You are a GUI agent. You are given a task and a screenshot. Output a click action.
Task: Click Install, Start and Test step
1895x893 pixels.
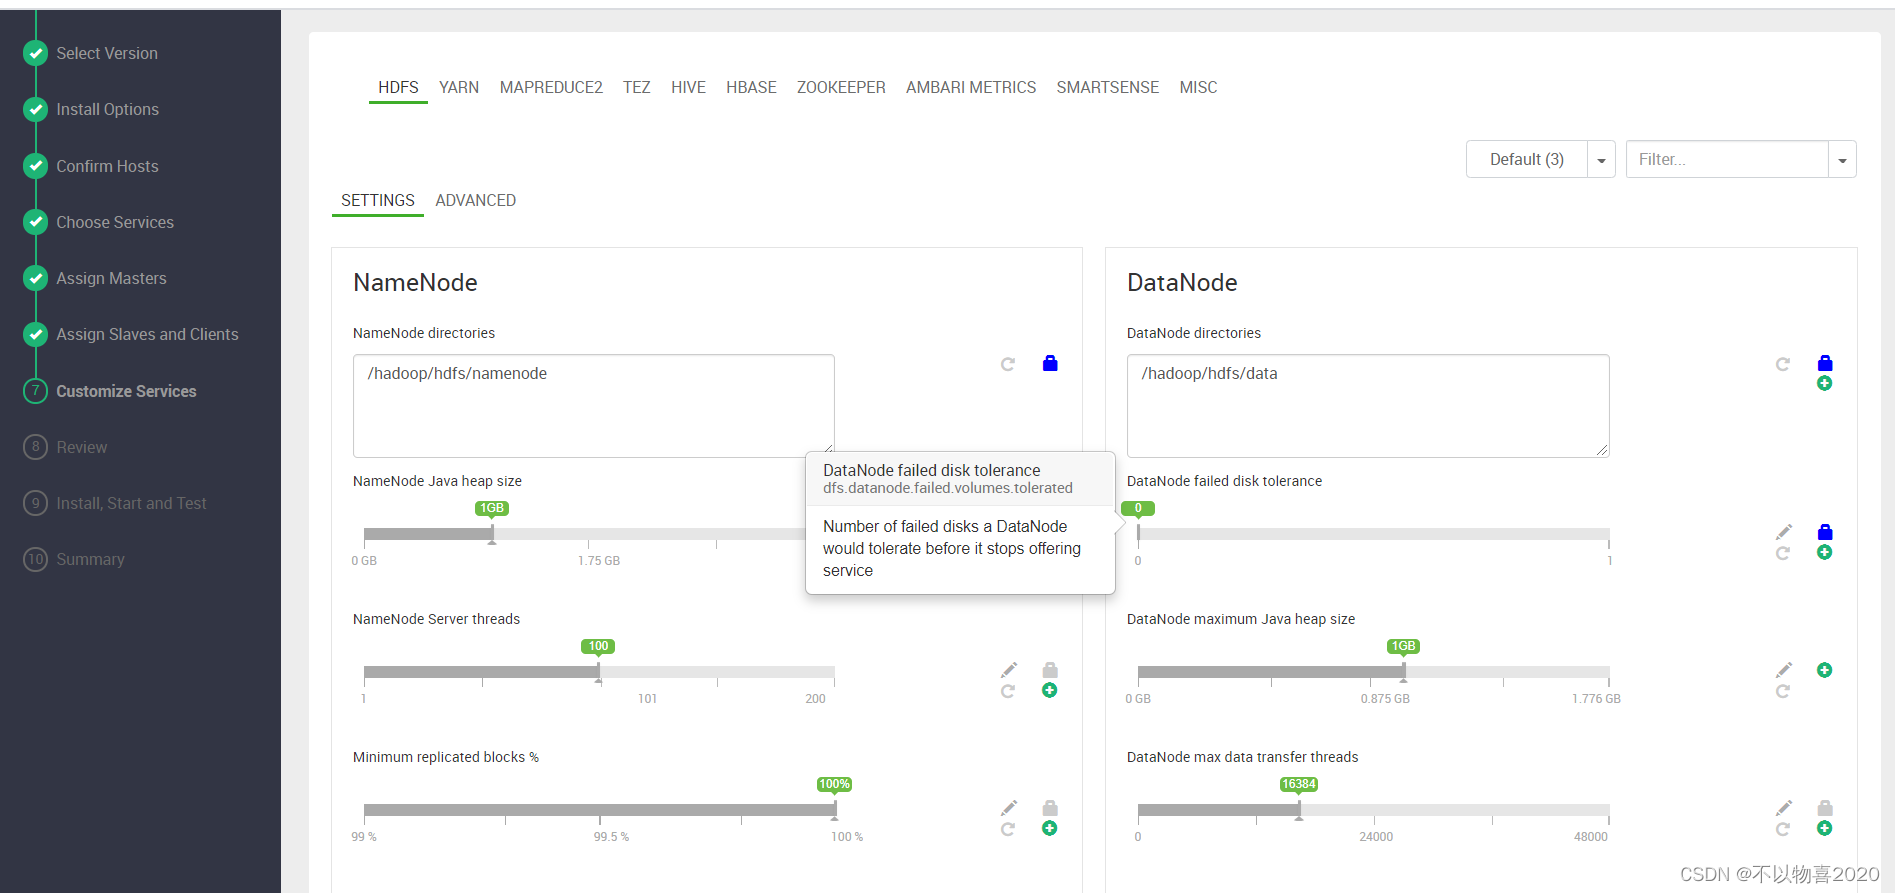[x=131, y=503]
